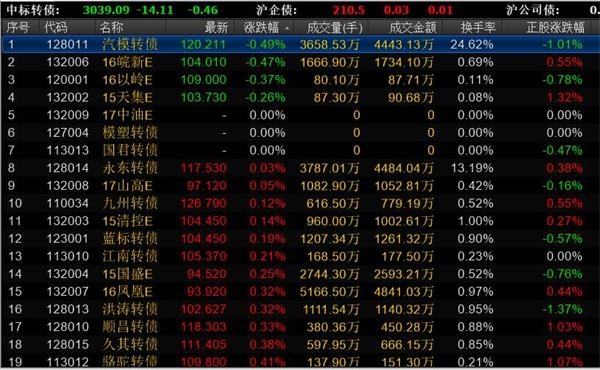The width and height of the screenshot is (600, 370).
Task: Select the 汽模转债 row
Action: pos(300,44)
